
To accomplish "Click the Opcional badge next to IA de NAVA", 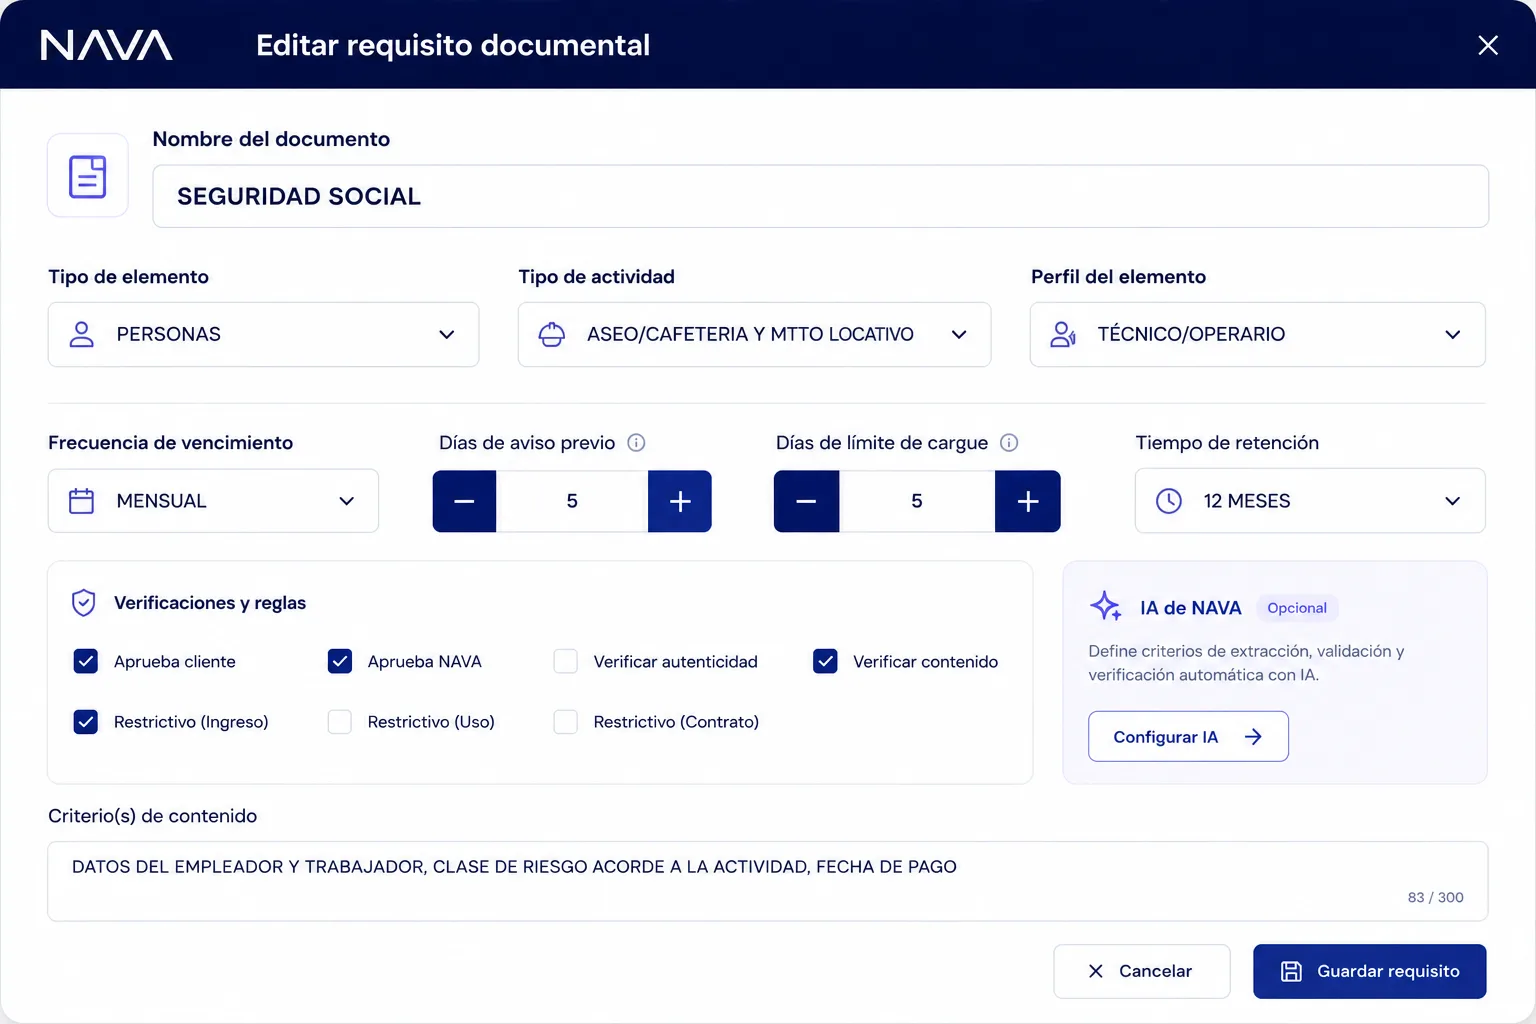I will pos(1297,608).
